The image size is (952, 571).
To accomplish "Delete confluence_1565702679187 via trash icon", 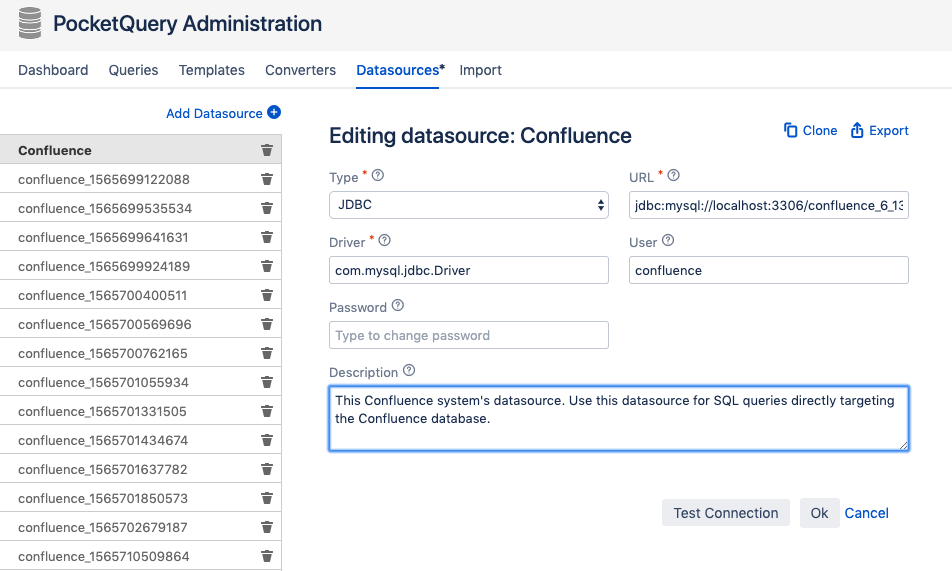I will click(267, 527).
